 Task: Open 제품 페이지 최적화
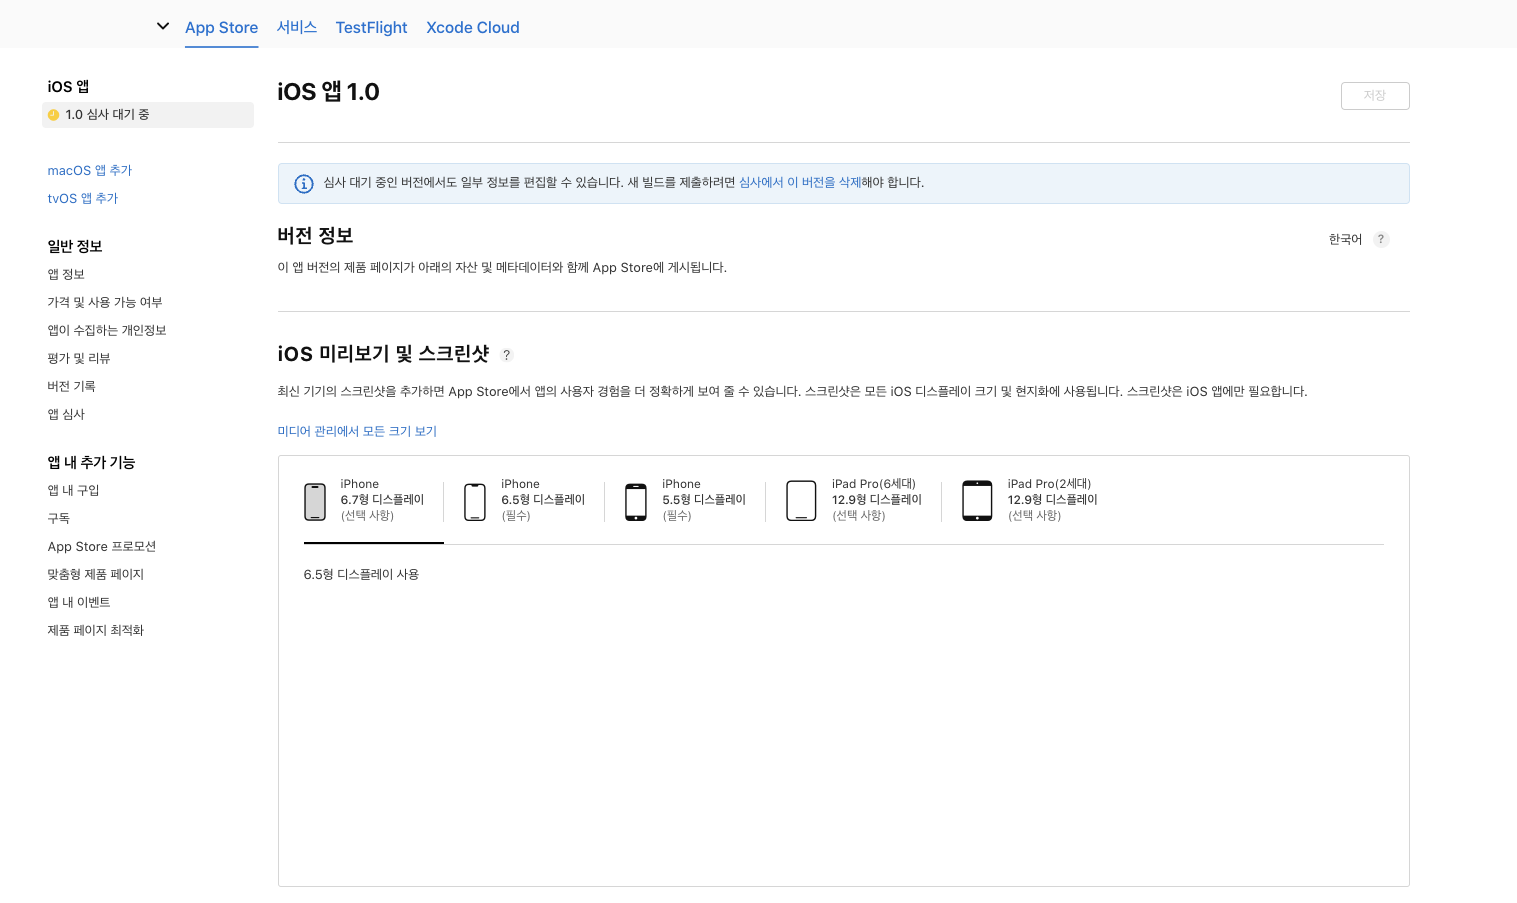pyautogui.click(x=96, y=631)
